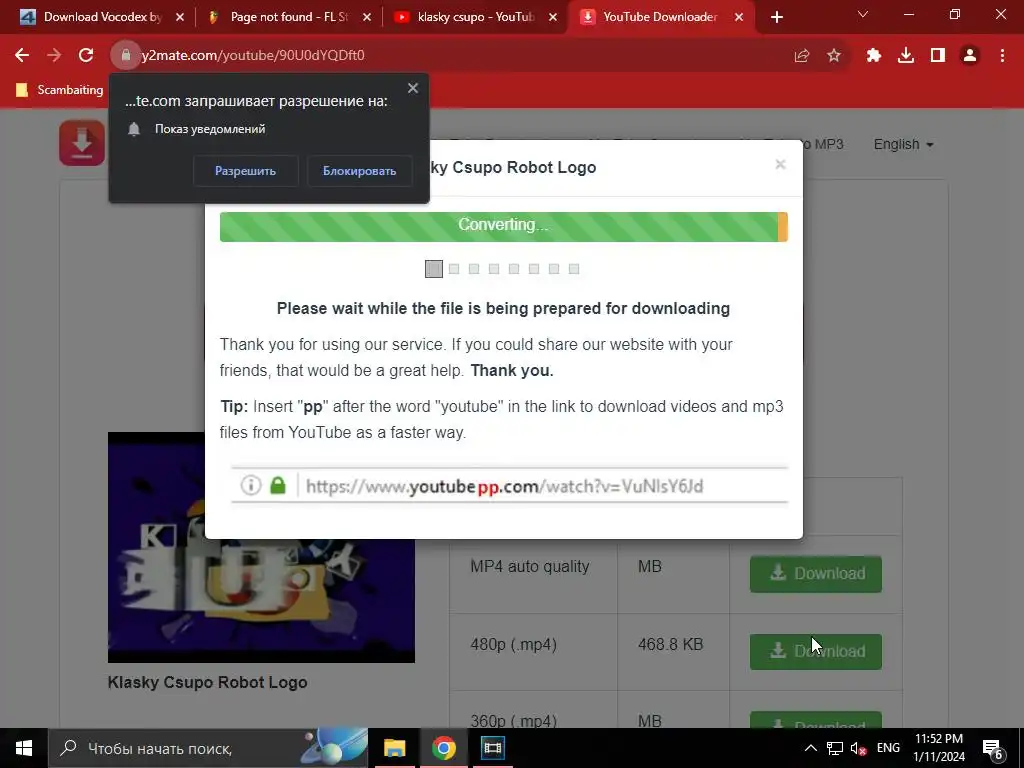Select the first carousel indicator square
1024x768 pixels.
[434, 269]
